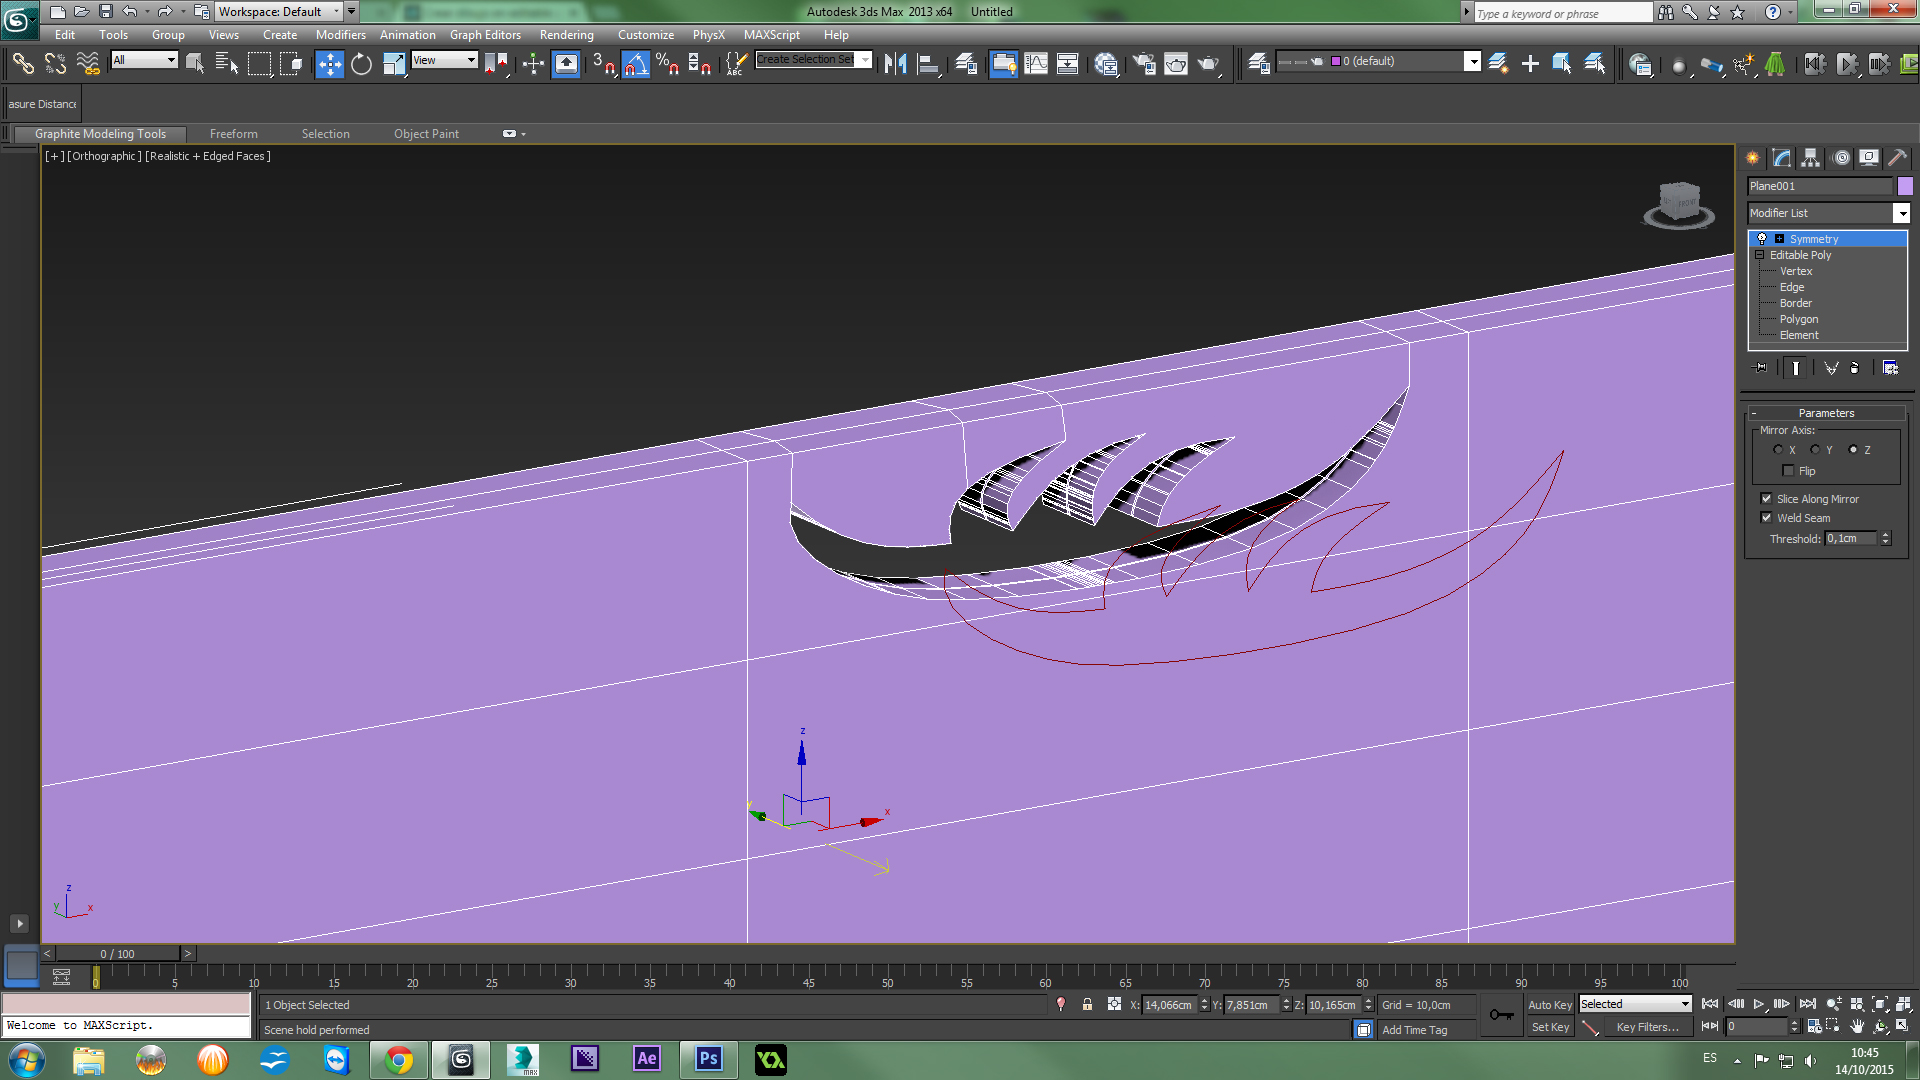Open the Render Setup teapot icon
The width and height of the screenshot is (1920, 1080).
click(1143, 64)
